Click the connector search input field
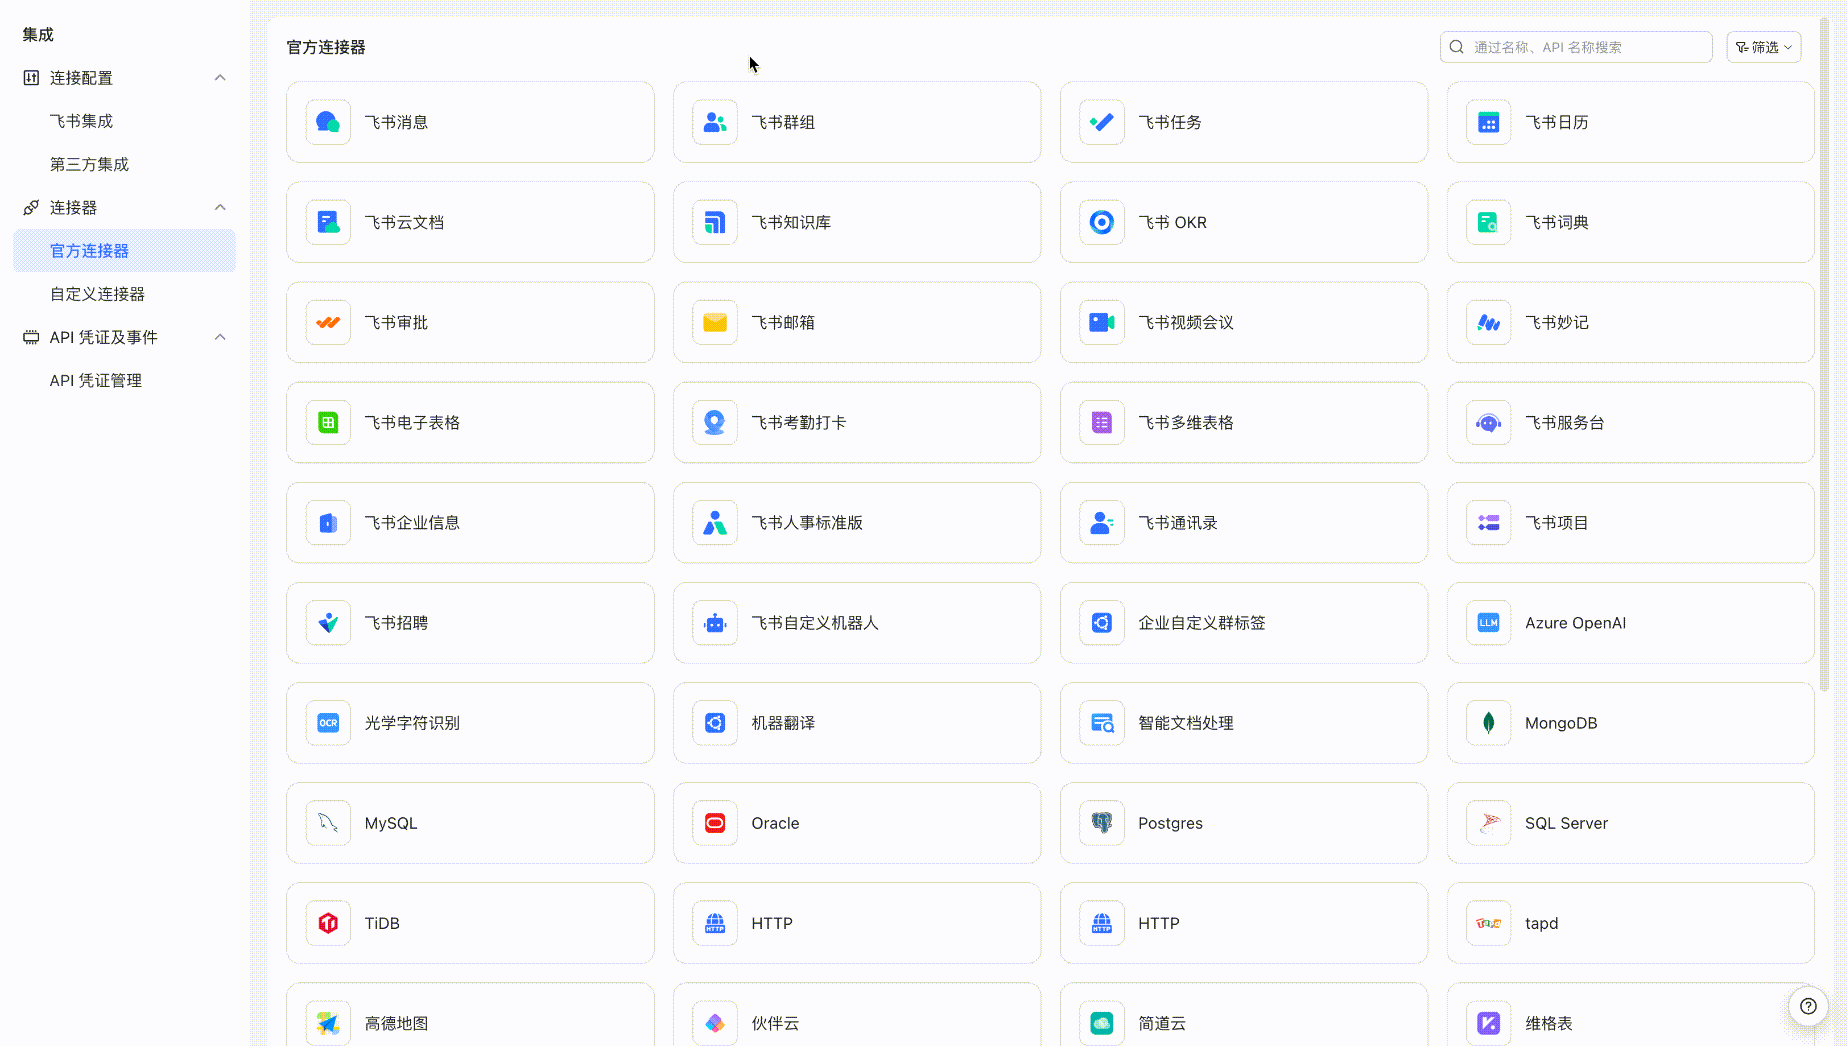This screenshot has height=1046, width=1848. pyautogui.click(x=1576, y=47)
